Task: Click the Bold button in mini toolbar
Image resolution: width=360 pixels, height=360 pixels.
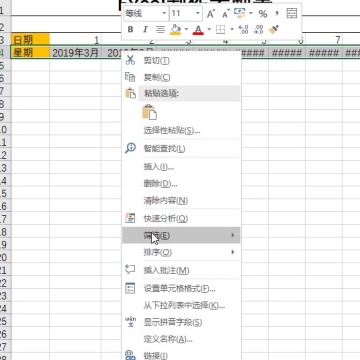Action: click(x=130, y=30)
